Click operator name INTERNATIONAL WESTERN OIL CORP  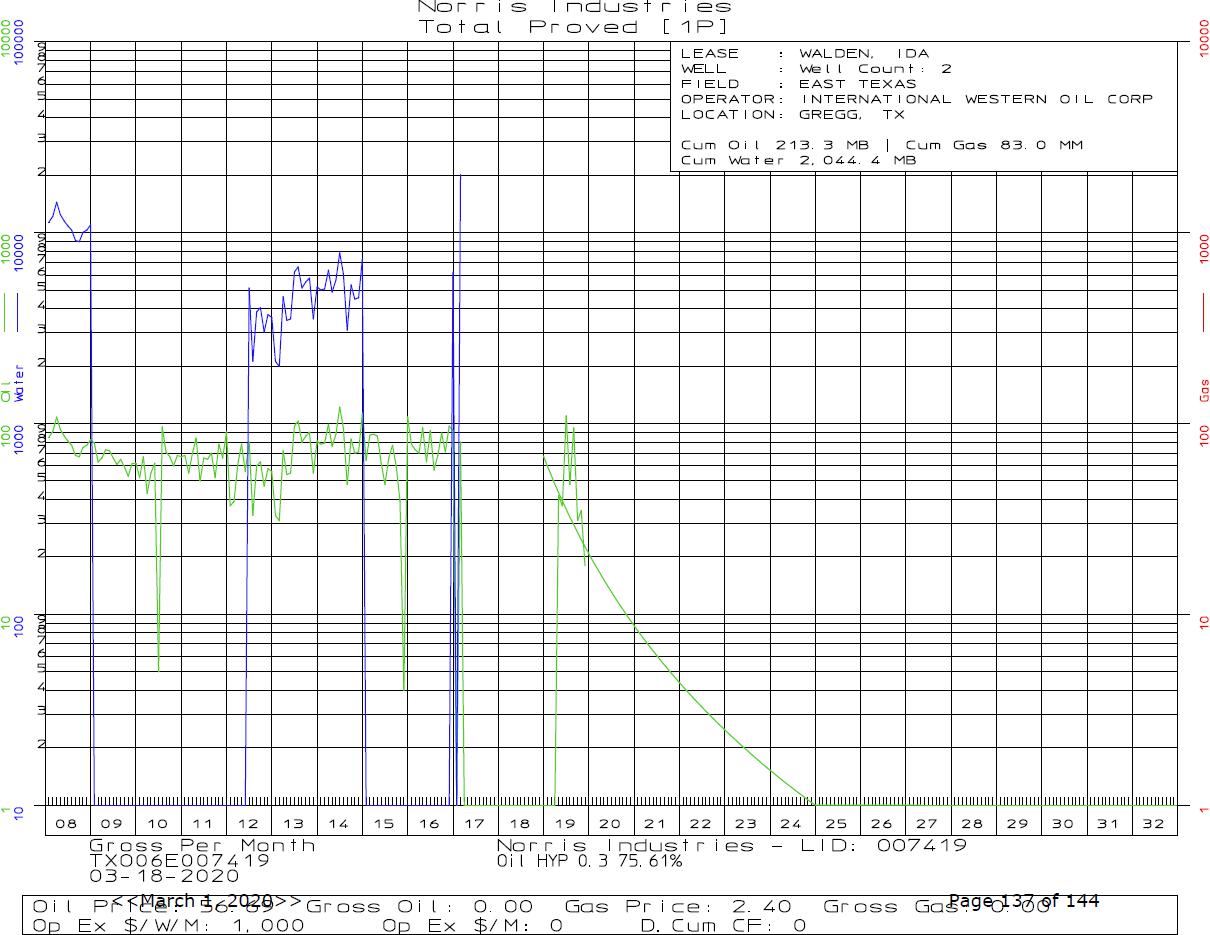pyautogui.click(x=975, y=99)
